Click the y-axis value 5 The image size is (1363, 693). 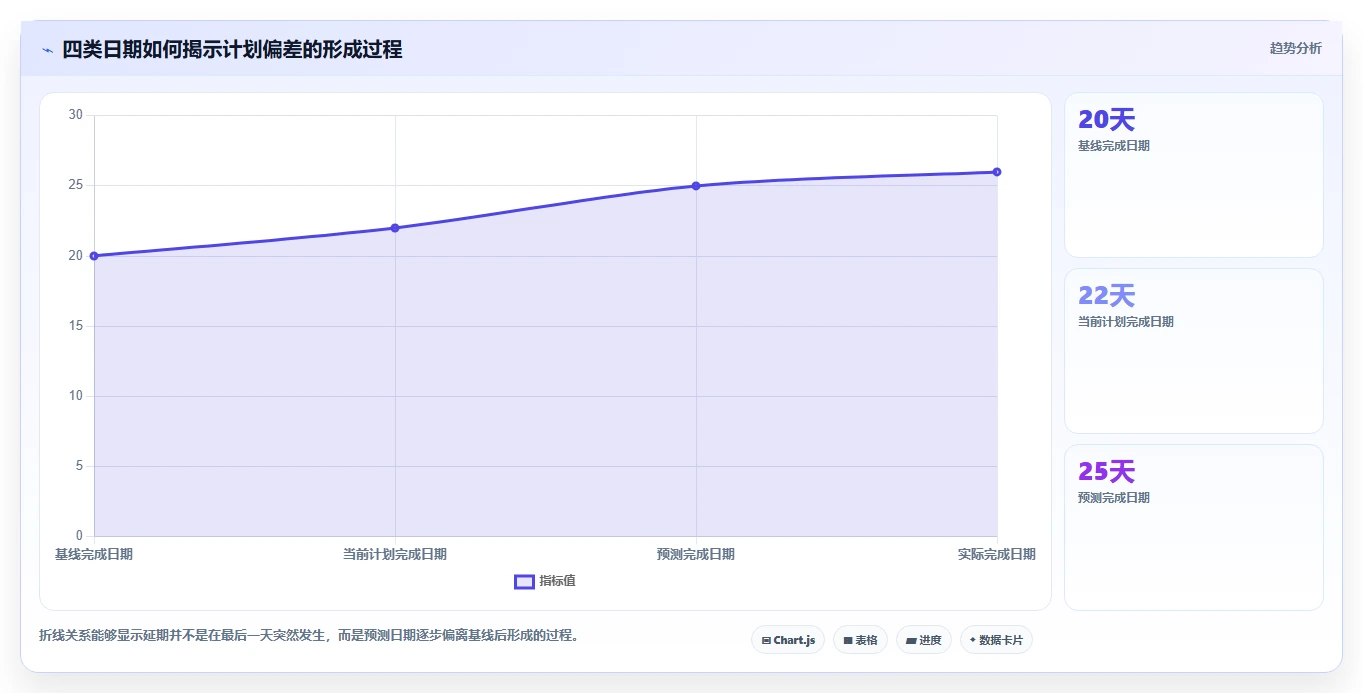tap(79, 466)
